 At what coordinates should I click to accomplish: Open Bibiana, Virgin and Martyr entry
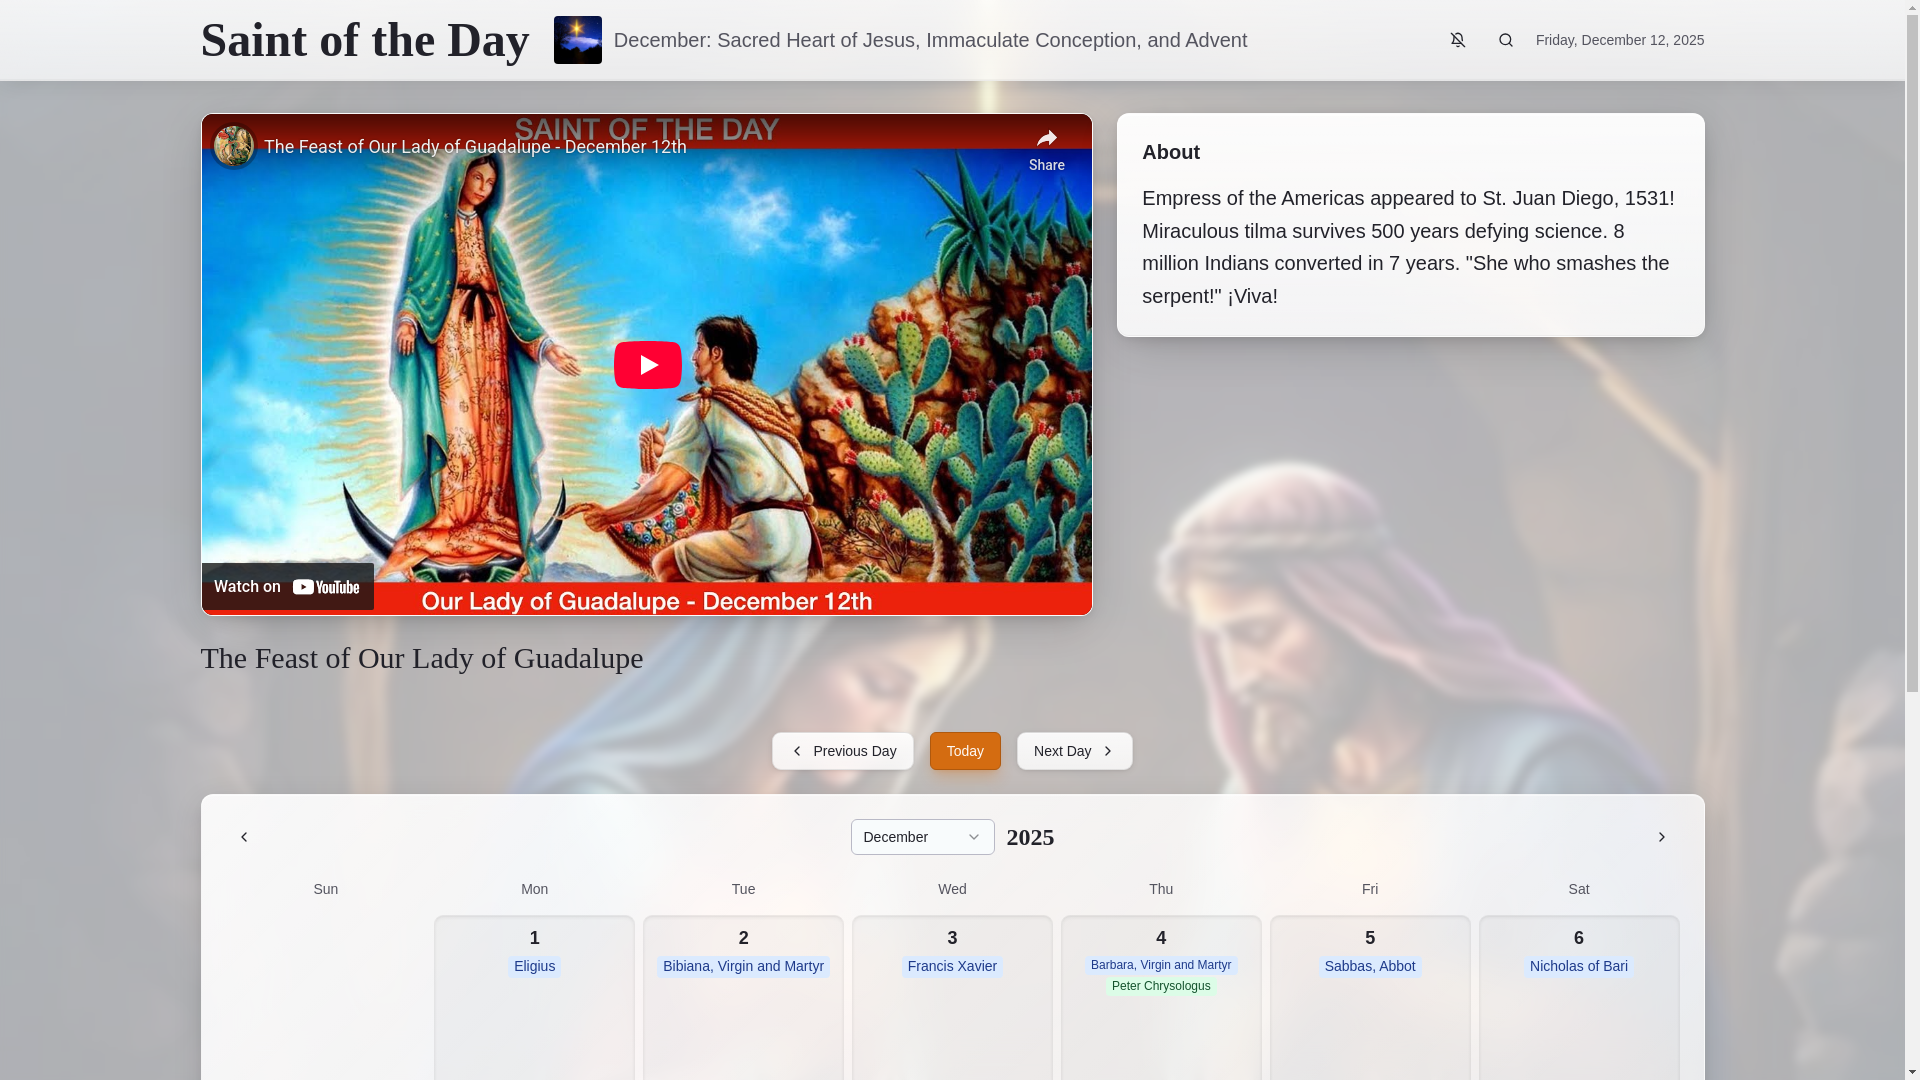[x=743, y=966]
